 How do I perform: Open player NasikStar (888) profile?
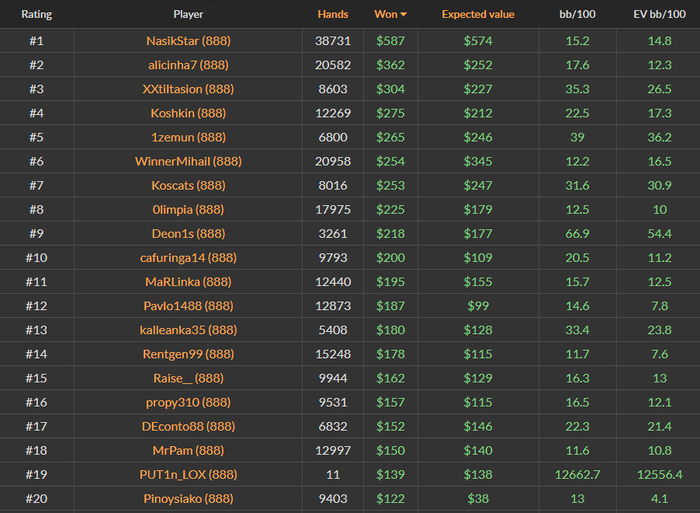point(188,41)
